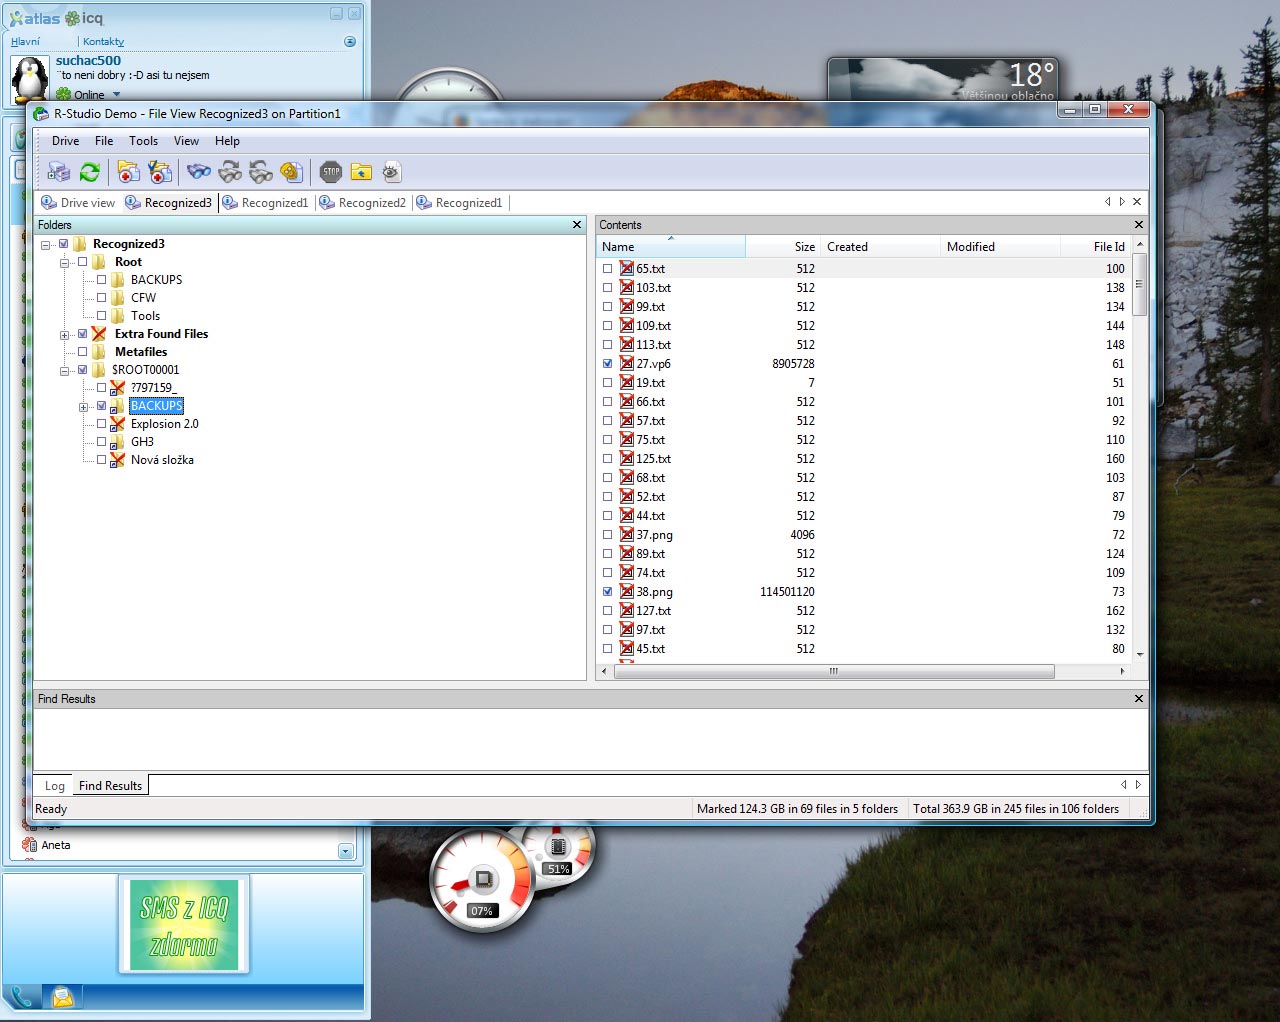
Task: Click the Find Next binoculars icon
Action: pos(230,172)
